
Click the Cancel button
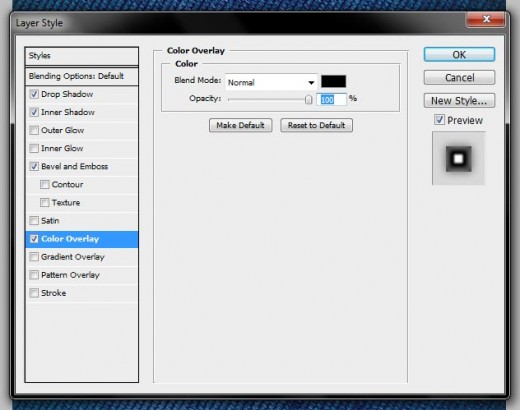coord(459,78)
